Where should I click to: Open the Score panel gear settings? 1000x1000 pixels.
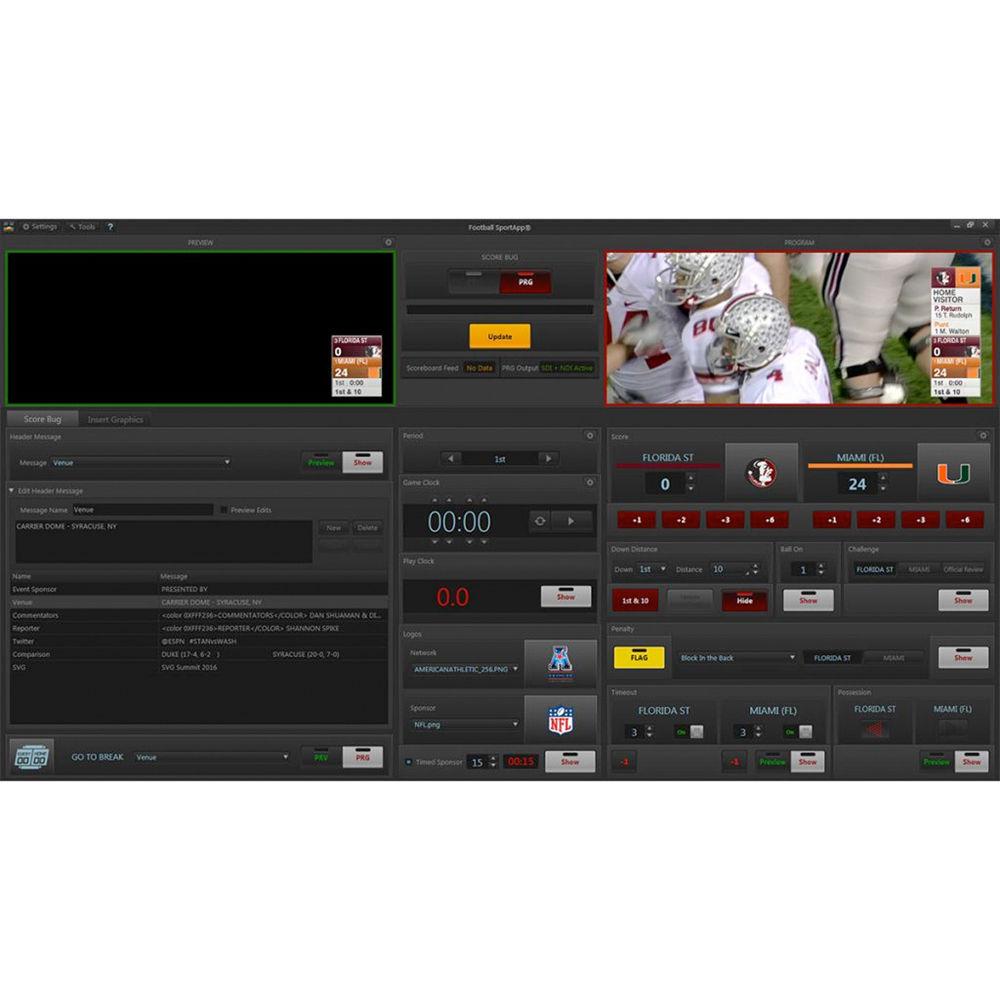point(983,436)
